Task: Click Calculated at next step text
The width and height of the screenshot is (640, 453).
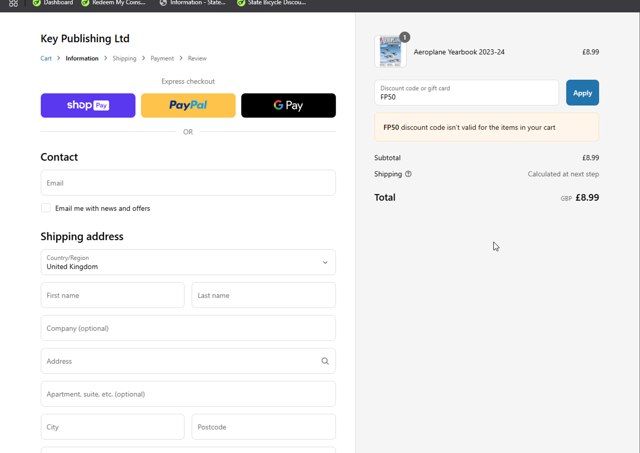Action: tap(563, 174)
